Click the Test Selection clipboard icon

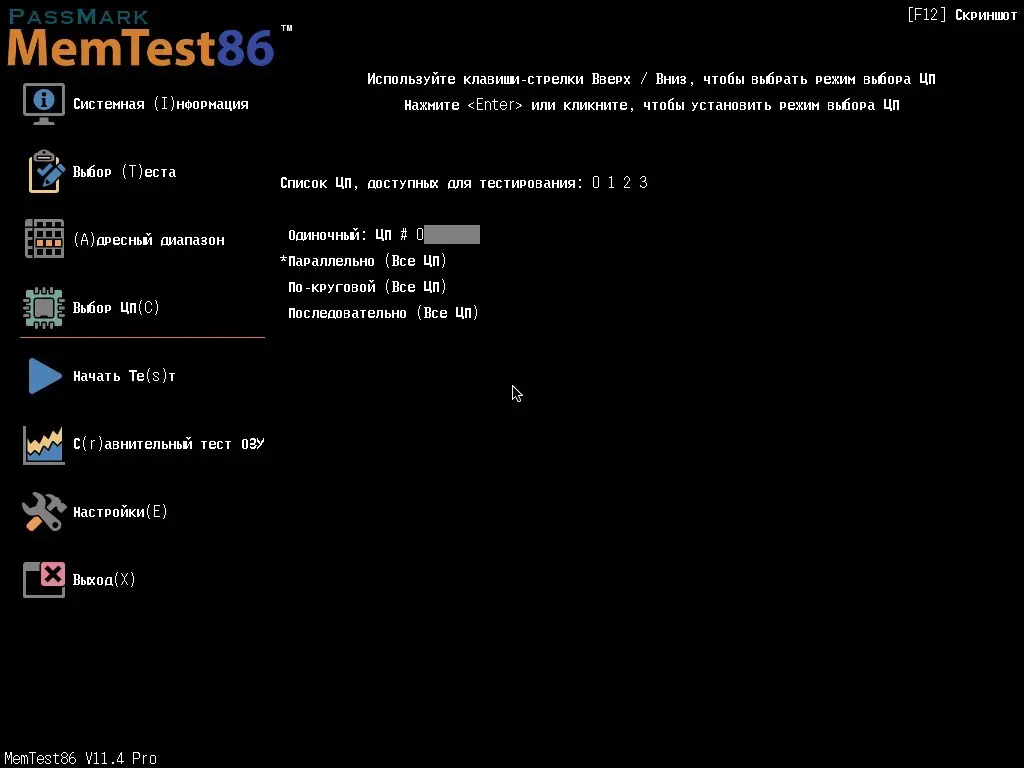pos(45,172)
